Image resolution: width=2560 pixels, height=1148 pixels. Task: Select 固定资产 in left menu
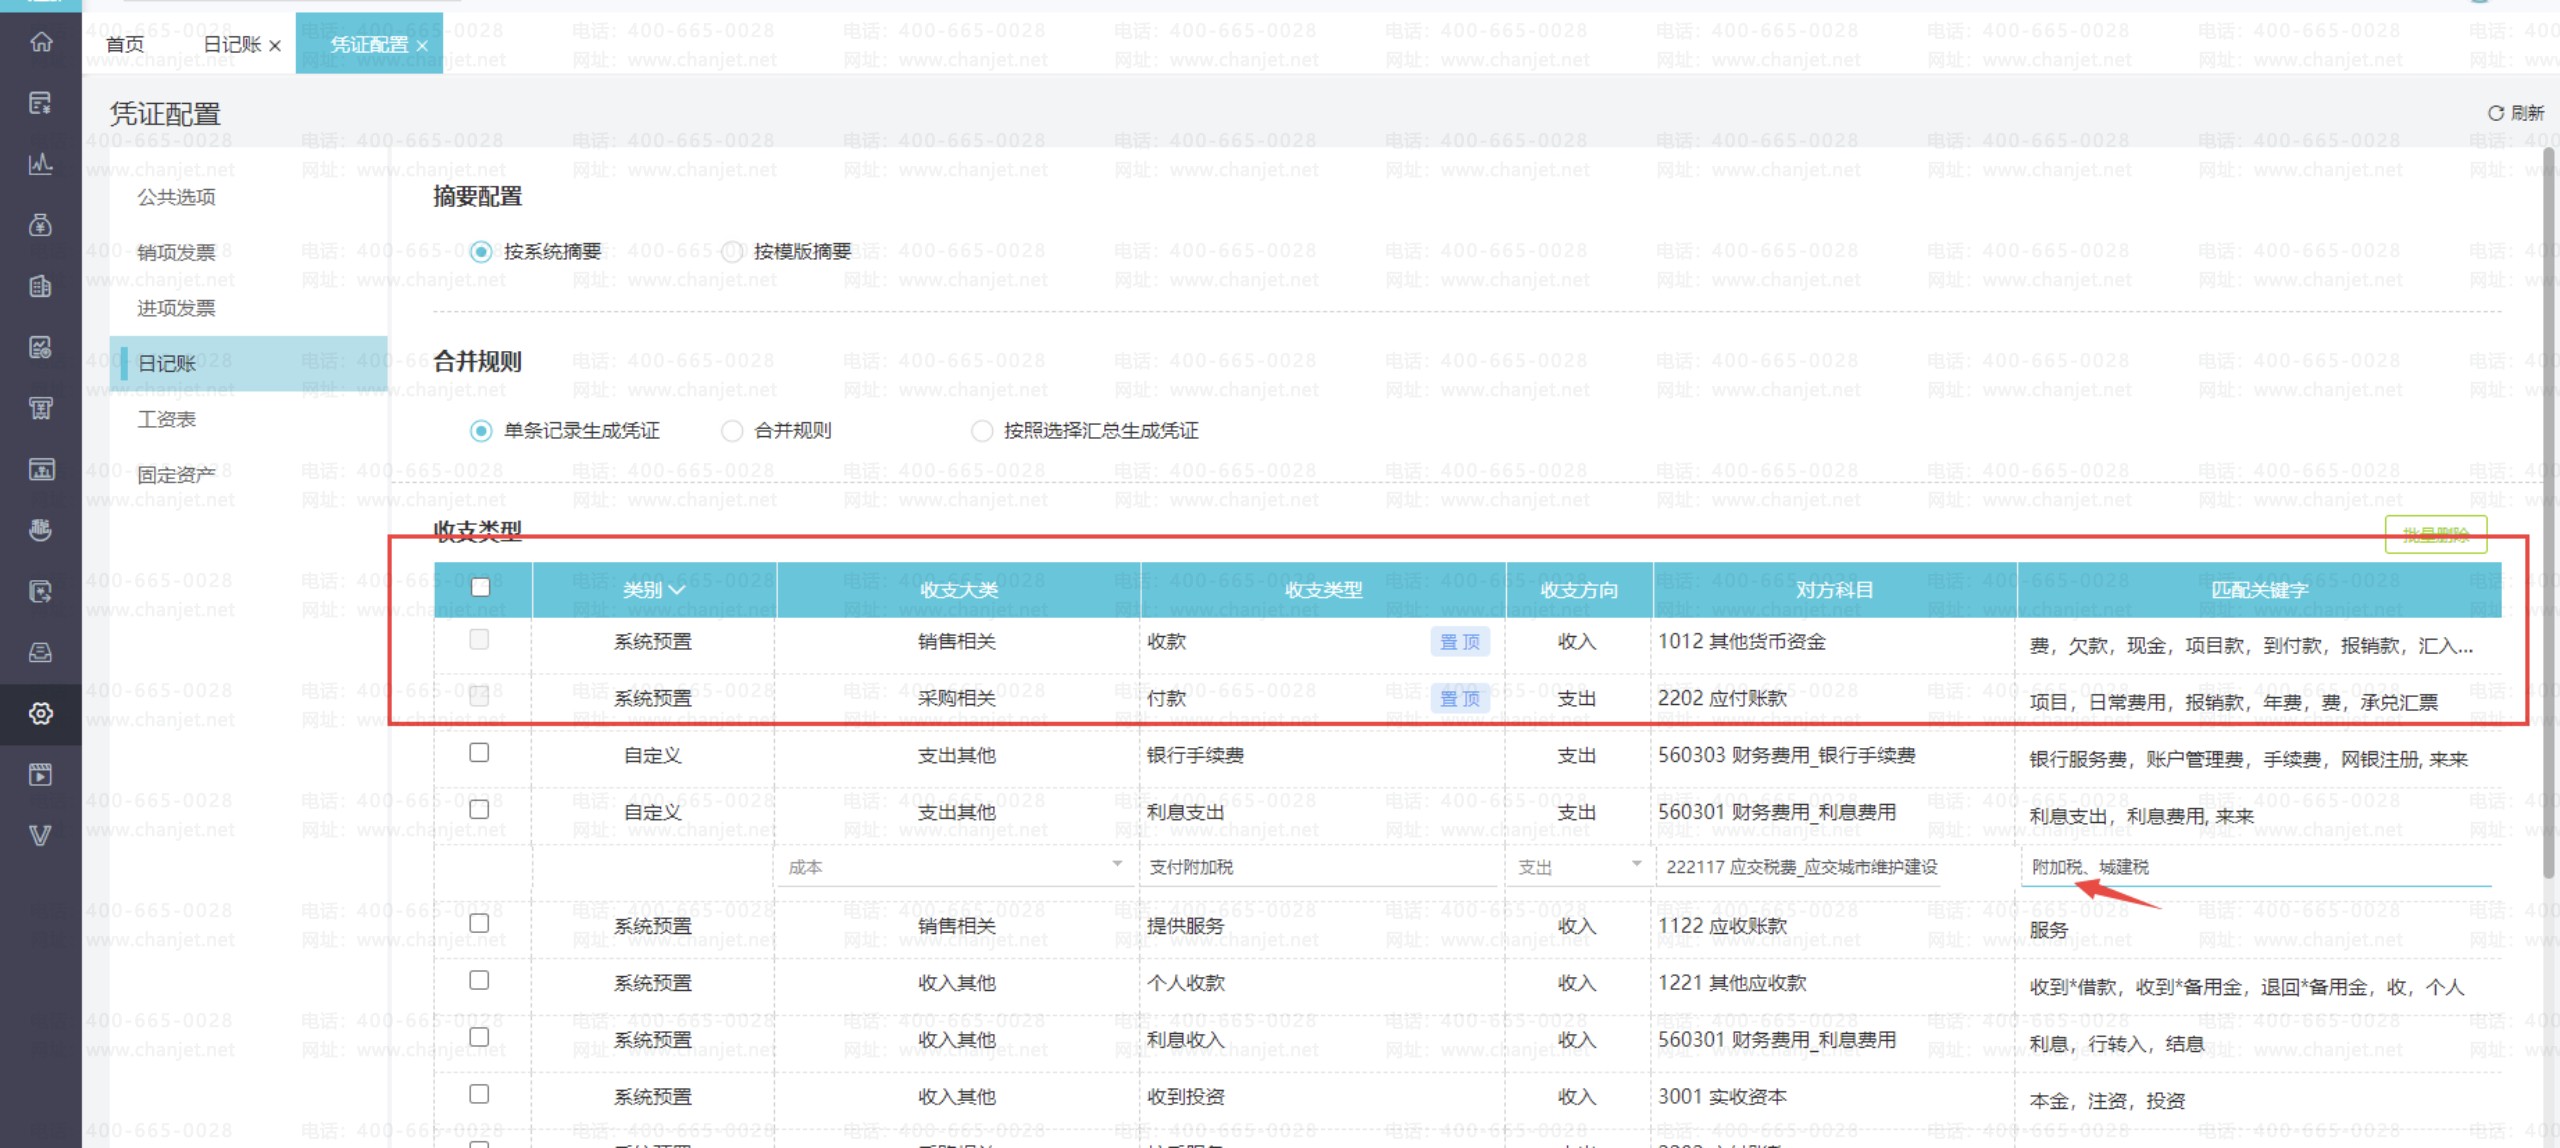point(176,475)
